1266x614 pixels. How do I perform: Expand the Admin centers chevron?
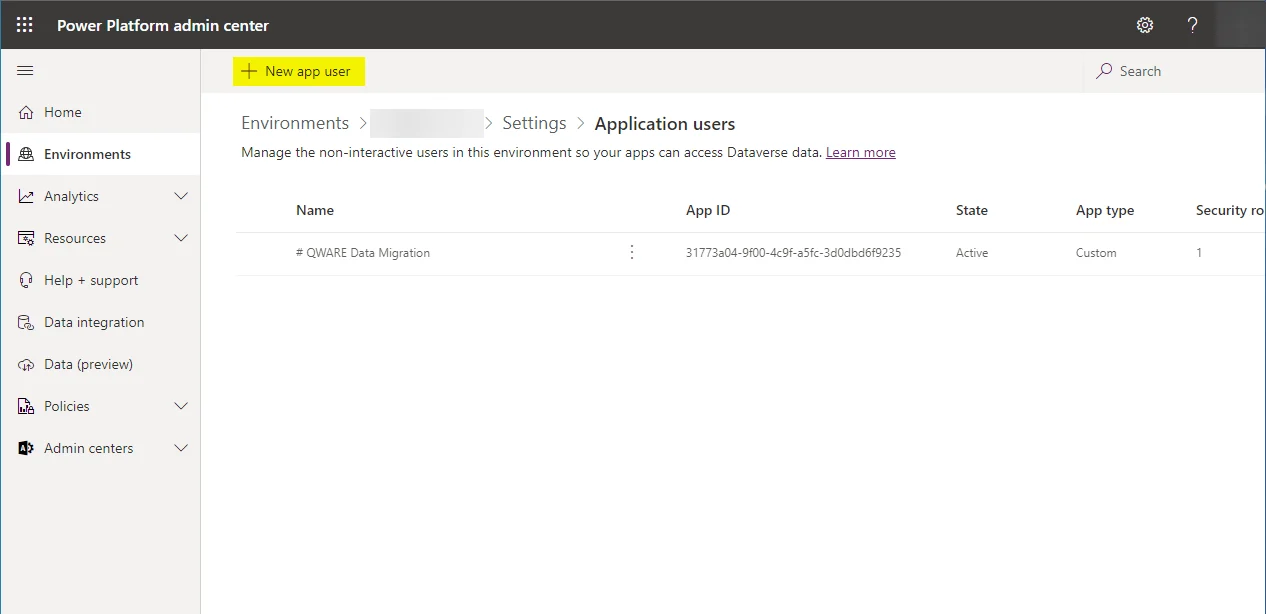181,448
